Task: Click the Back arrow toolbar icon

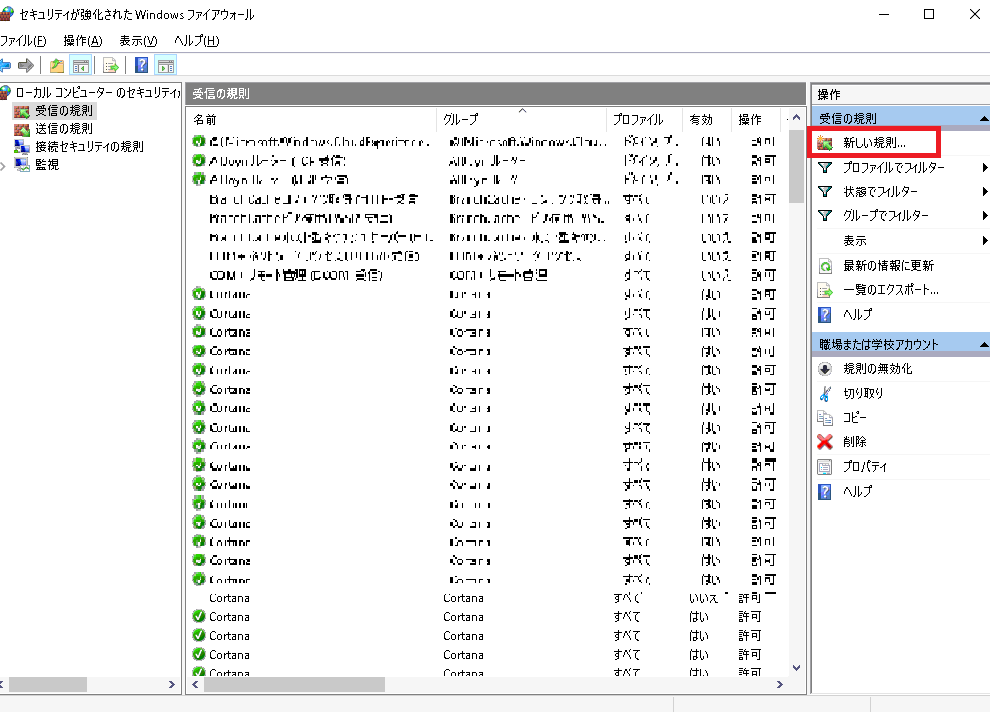Action: [5, 65]
